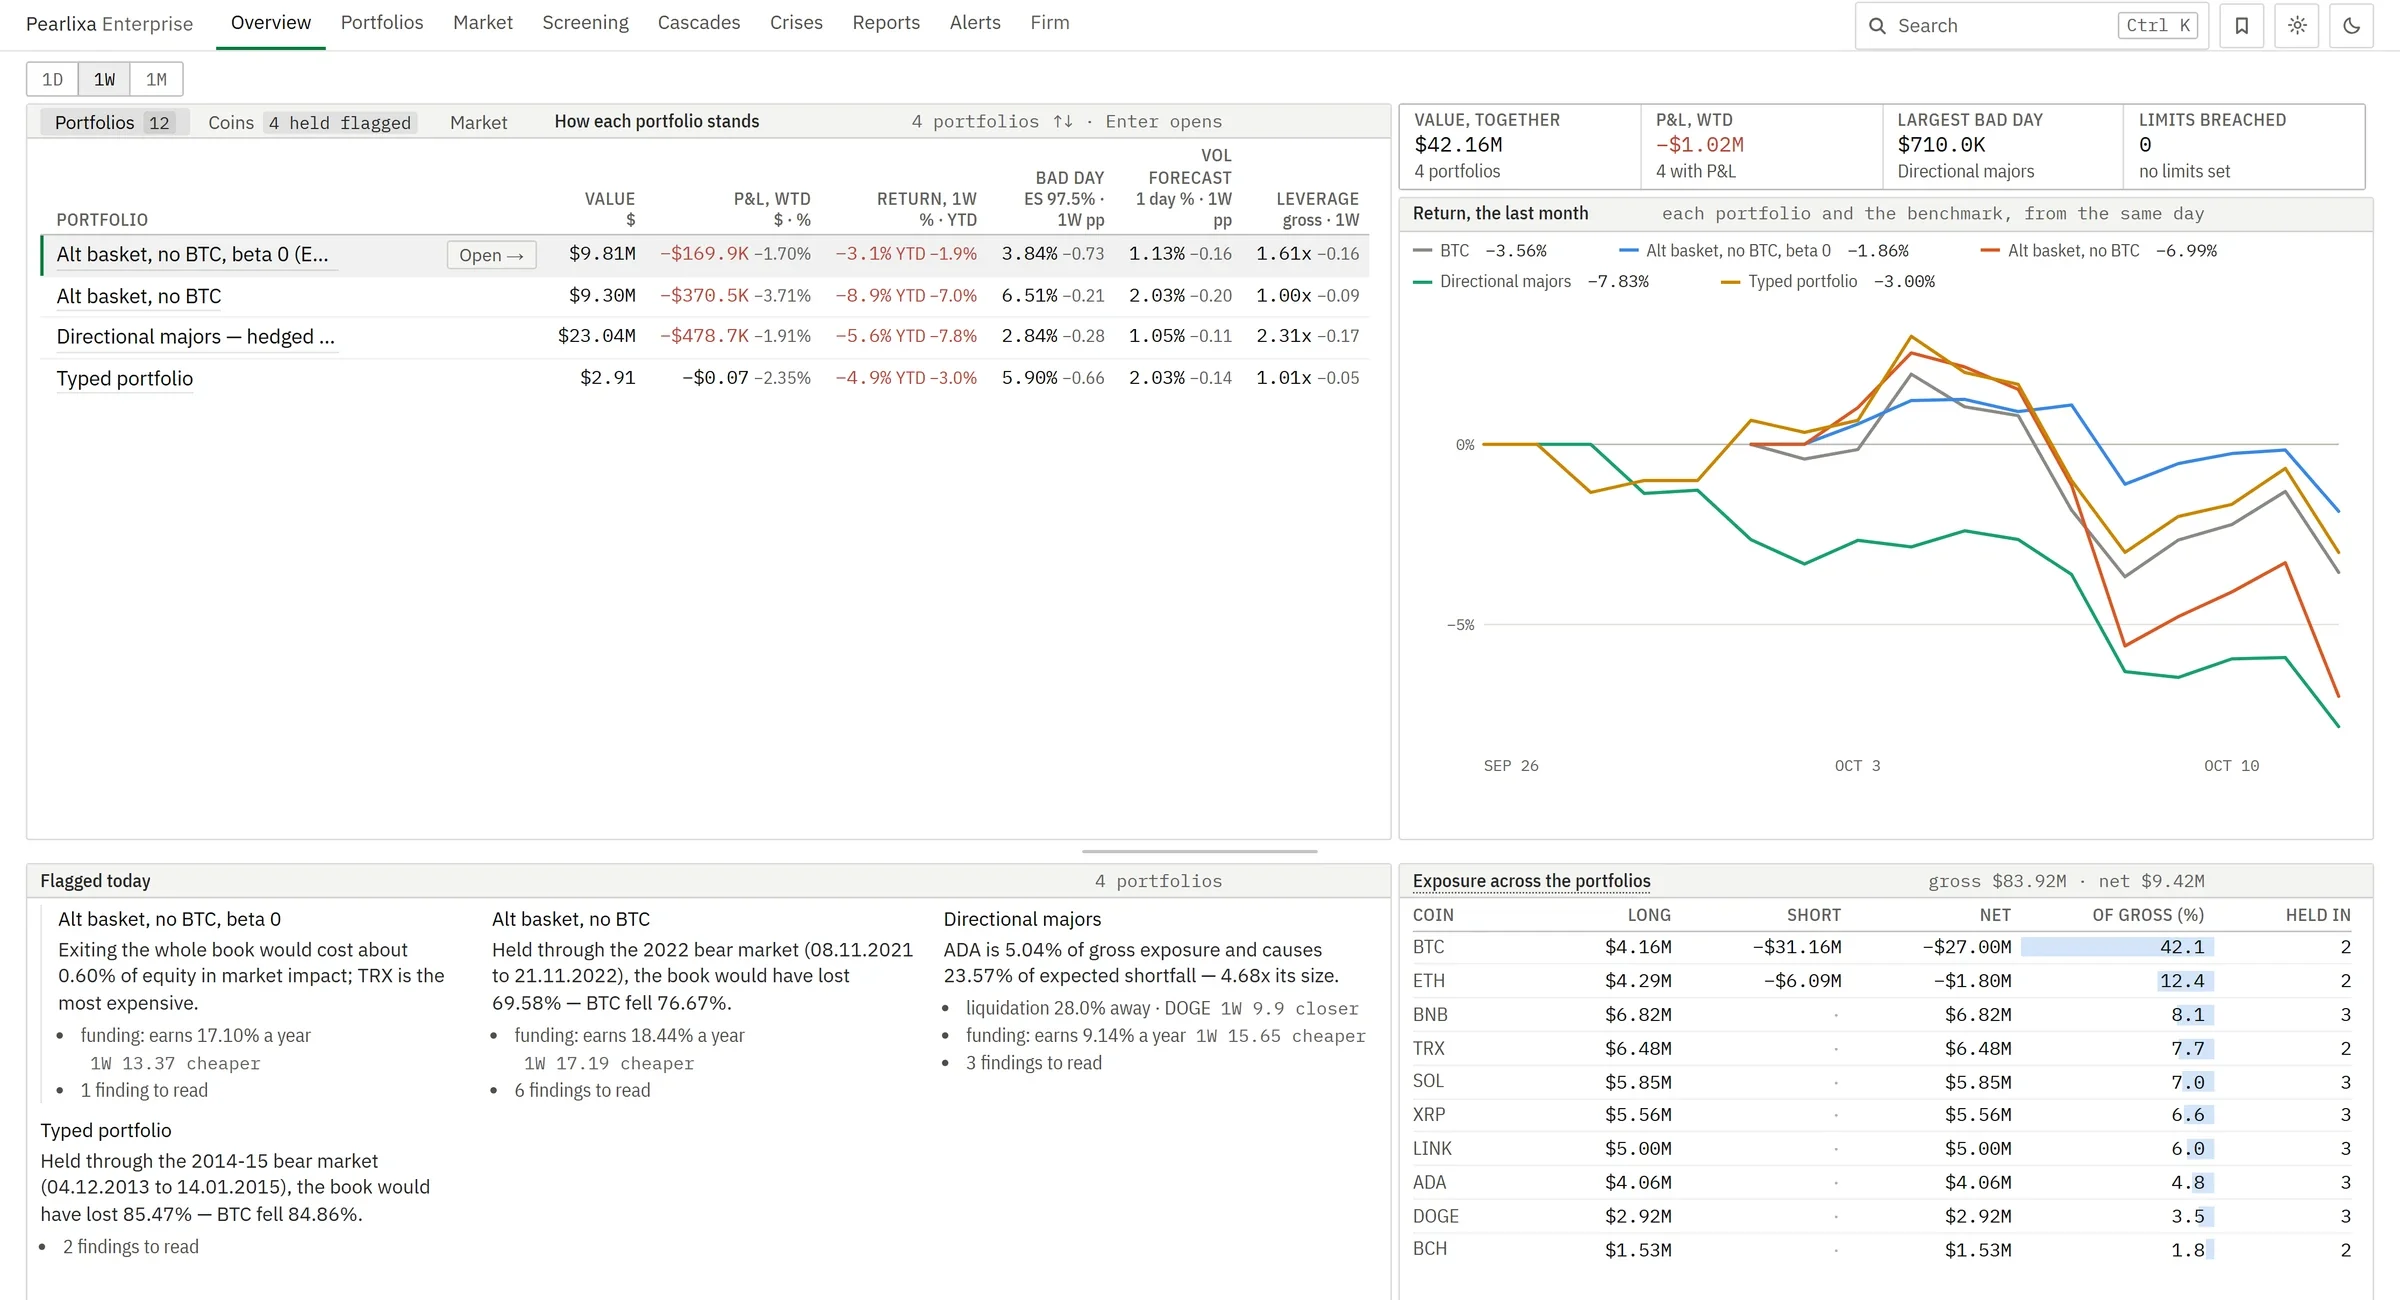Toggle Typed portfolio series in chart legend
The width and height of the screenshot is (2400, 1300).
(x=1827, y=282)
